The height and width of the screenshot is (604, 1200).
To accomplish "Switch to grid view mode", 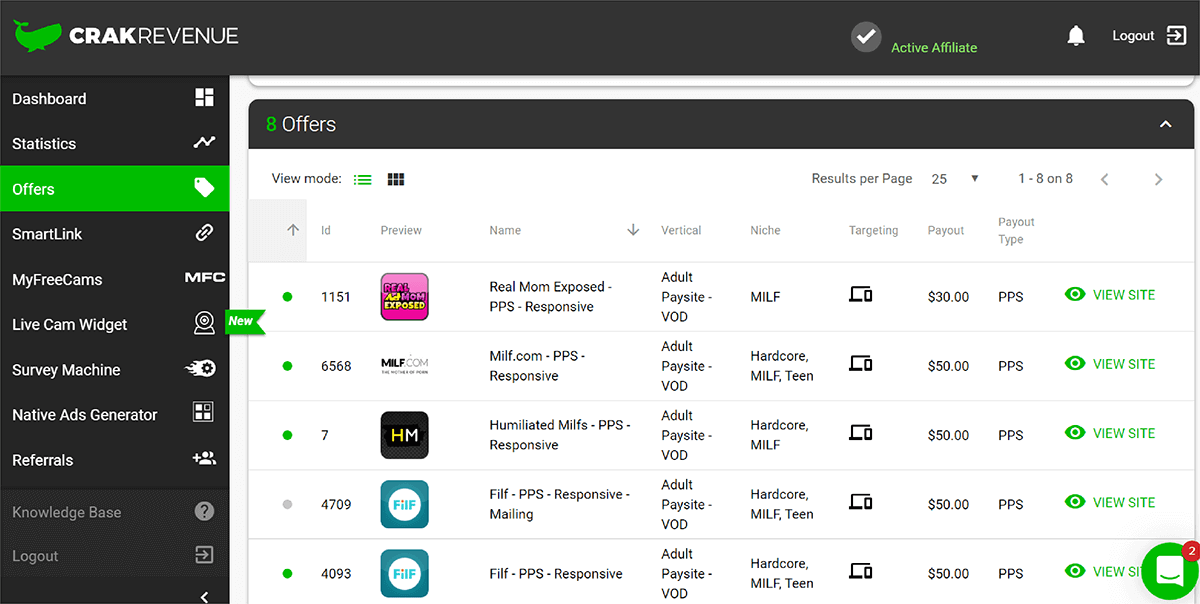I will coord(396,179).
